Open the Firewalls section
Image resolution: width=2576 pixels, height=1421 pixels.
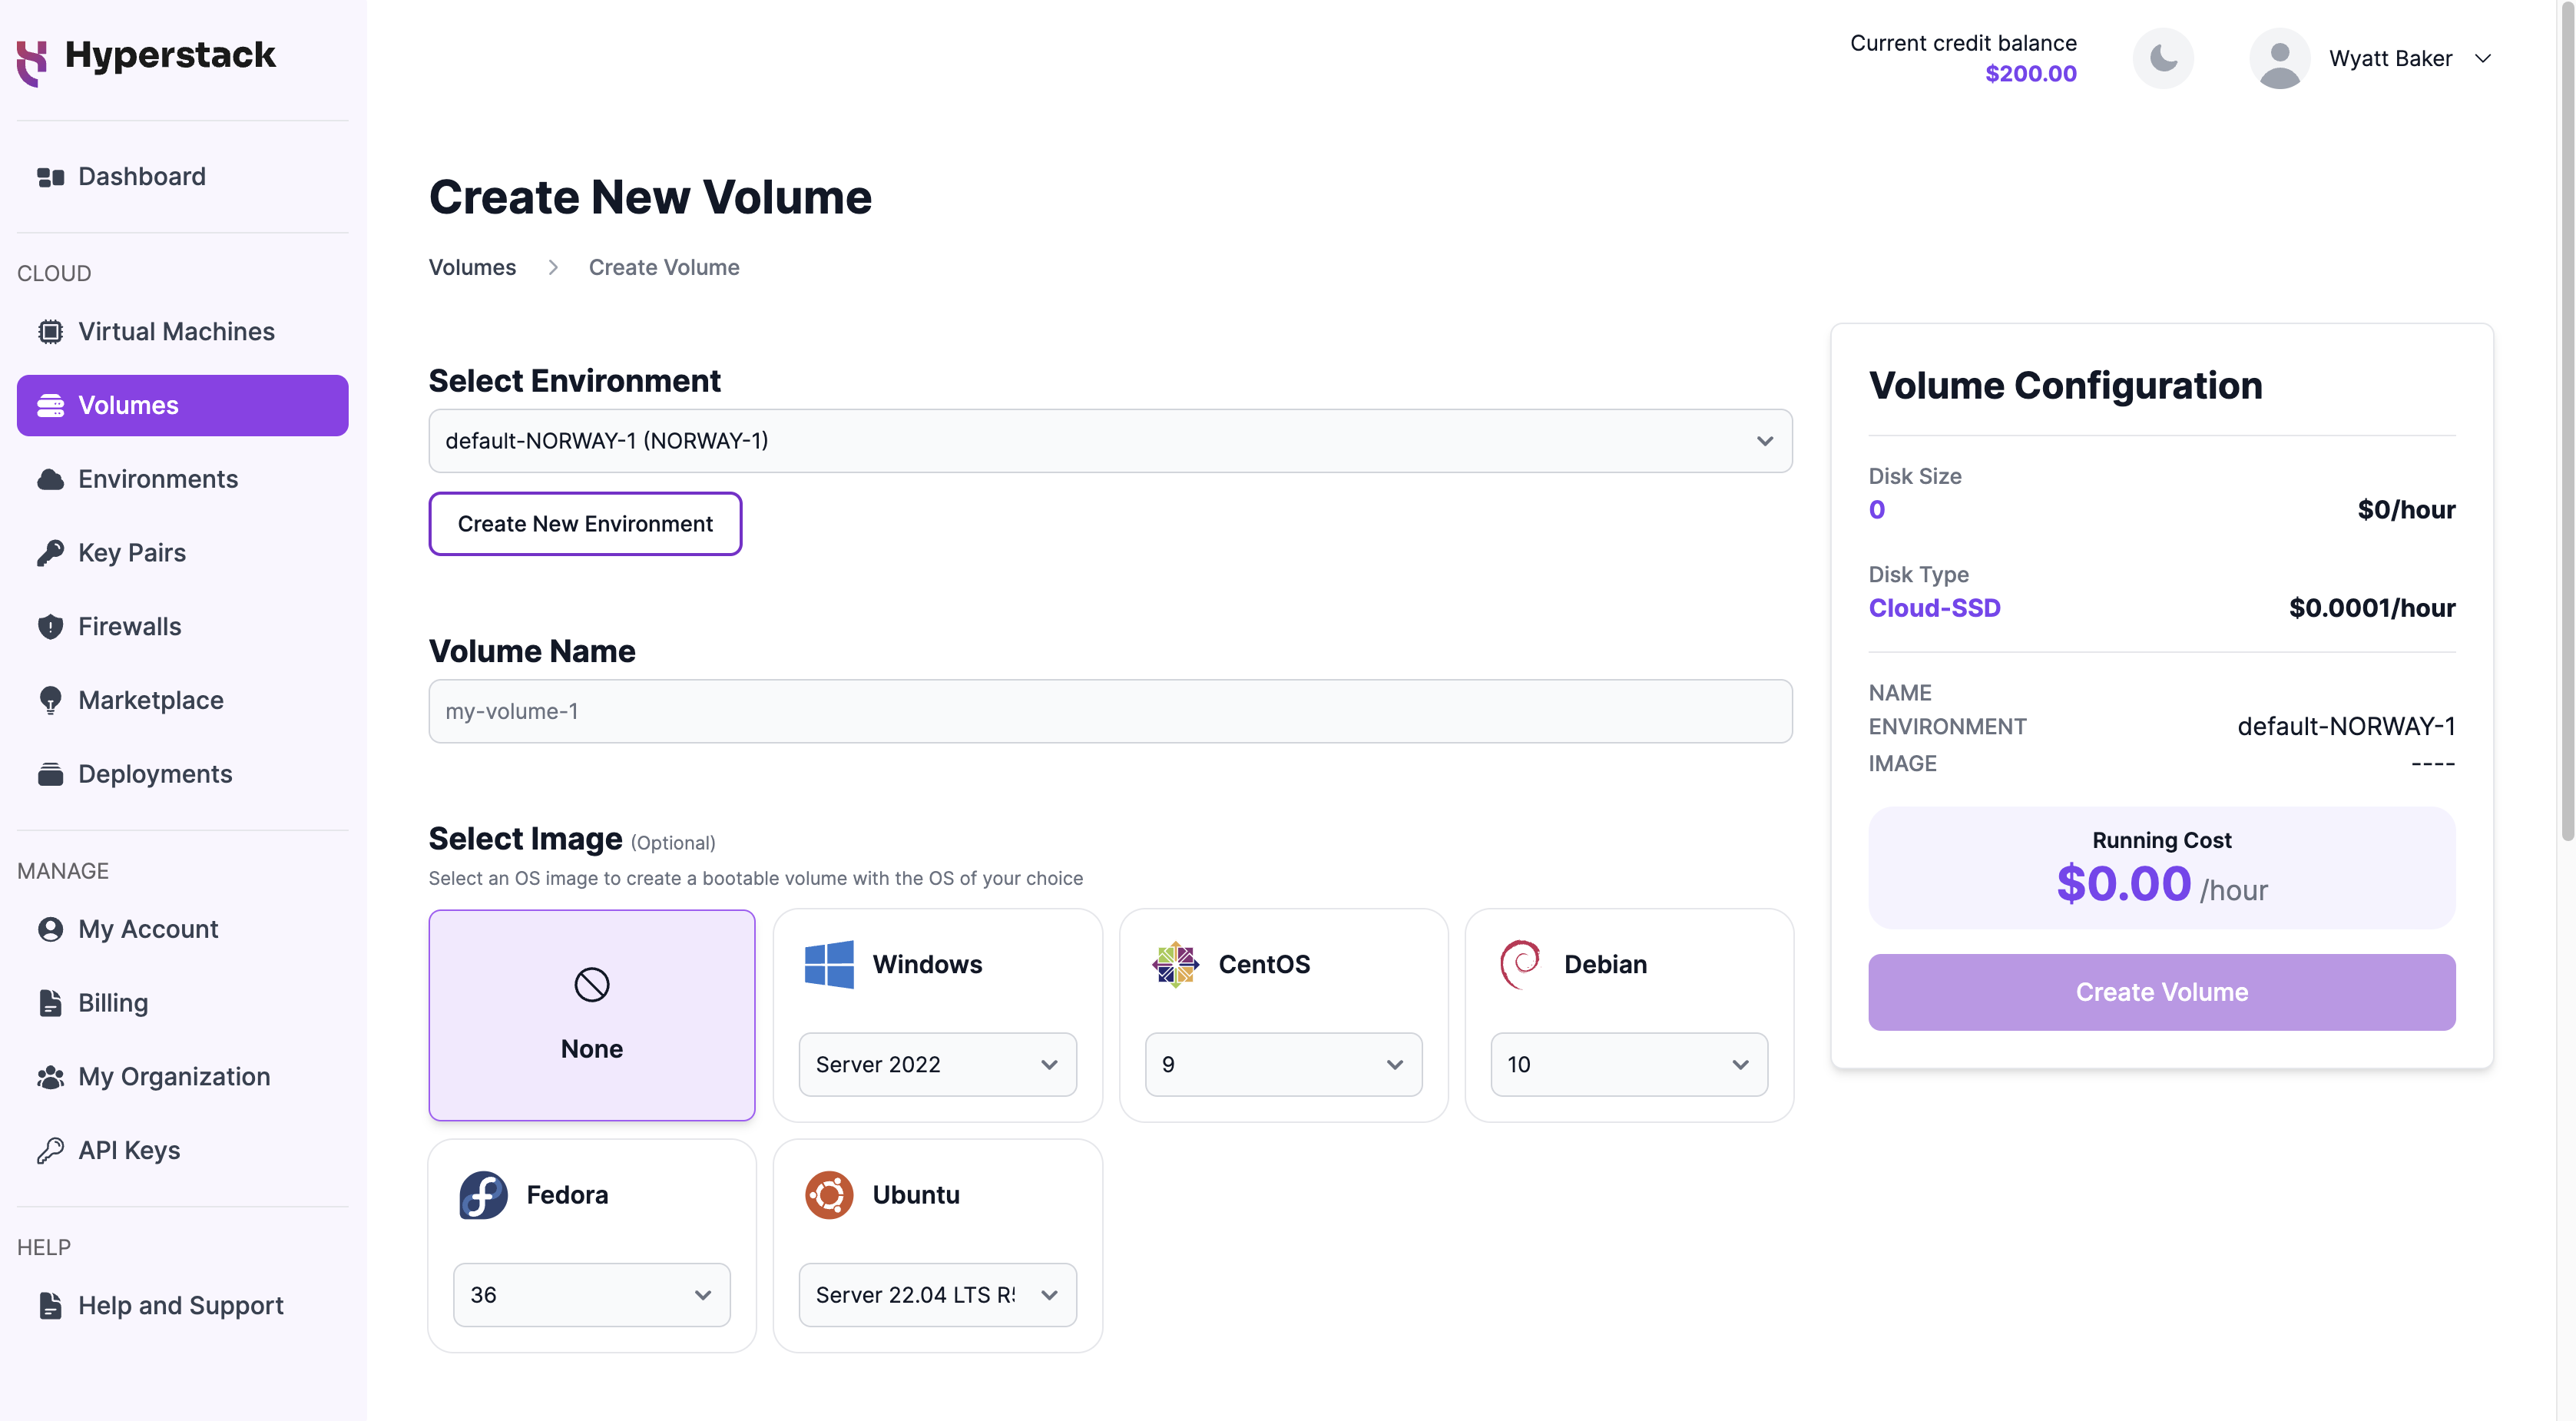pos(182,627)
